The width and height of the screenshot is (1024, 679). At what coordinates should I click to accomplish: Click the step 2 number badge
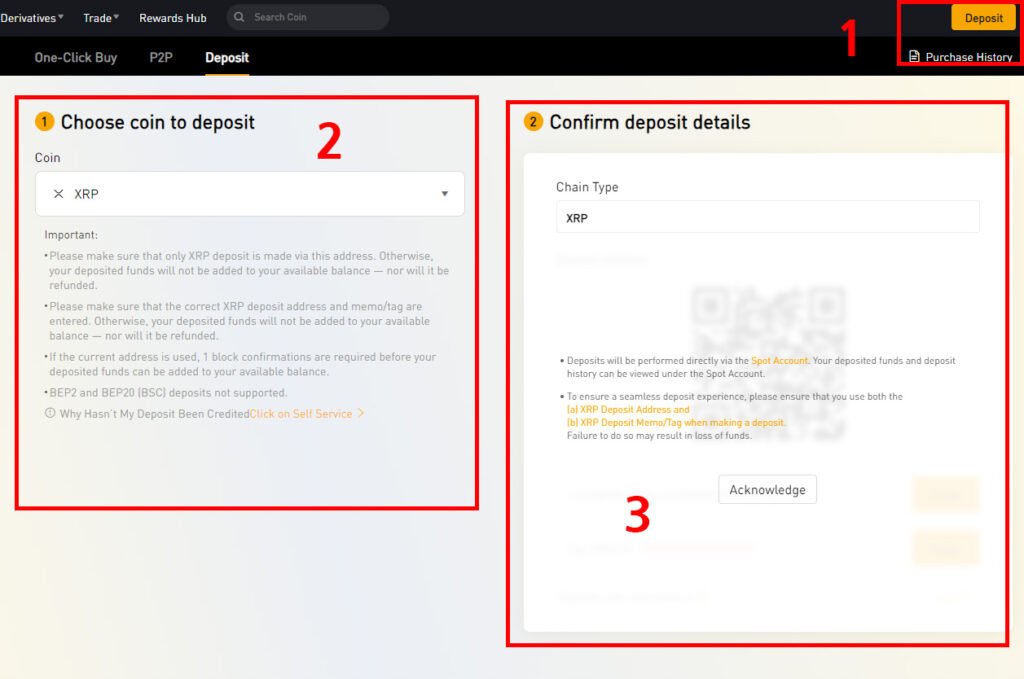pyautogui.click(x=533, y=121)
